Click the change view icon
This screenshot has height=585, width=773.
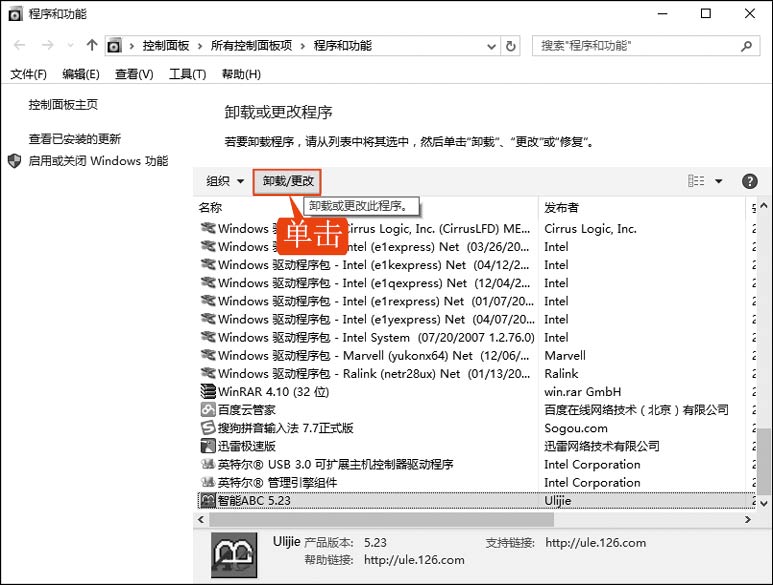tap(696, 181)
